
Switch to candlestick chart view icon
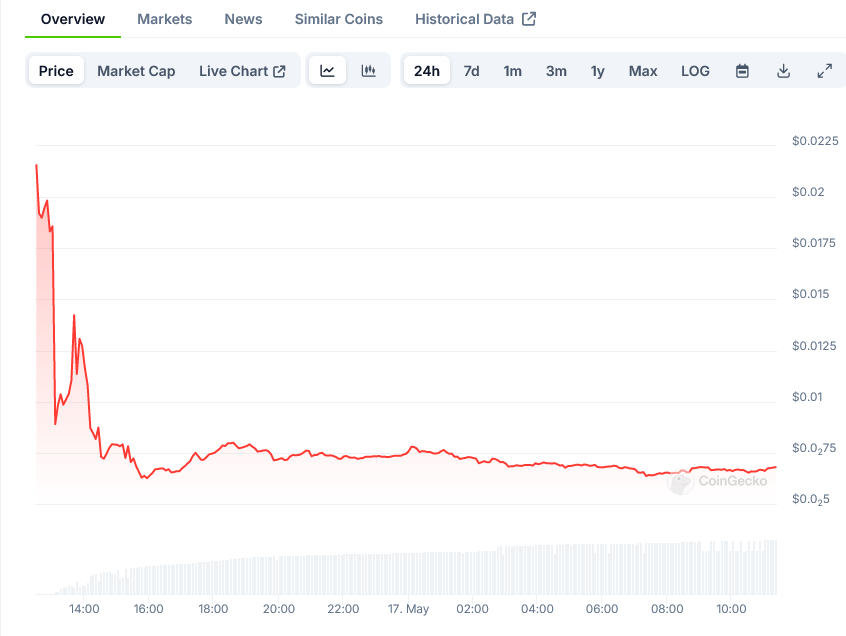click(x=368, y=71)
